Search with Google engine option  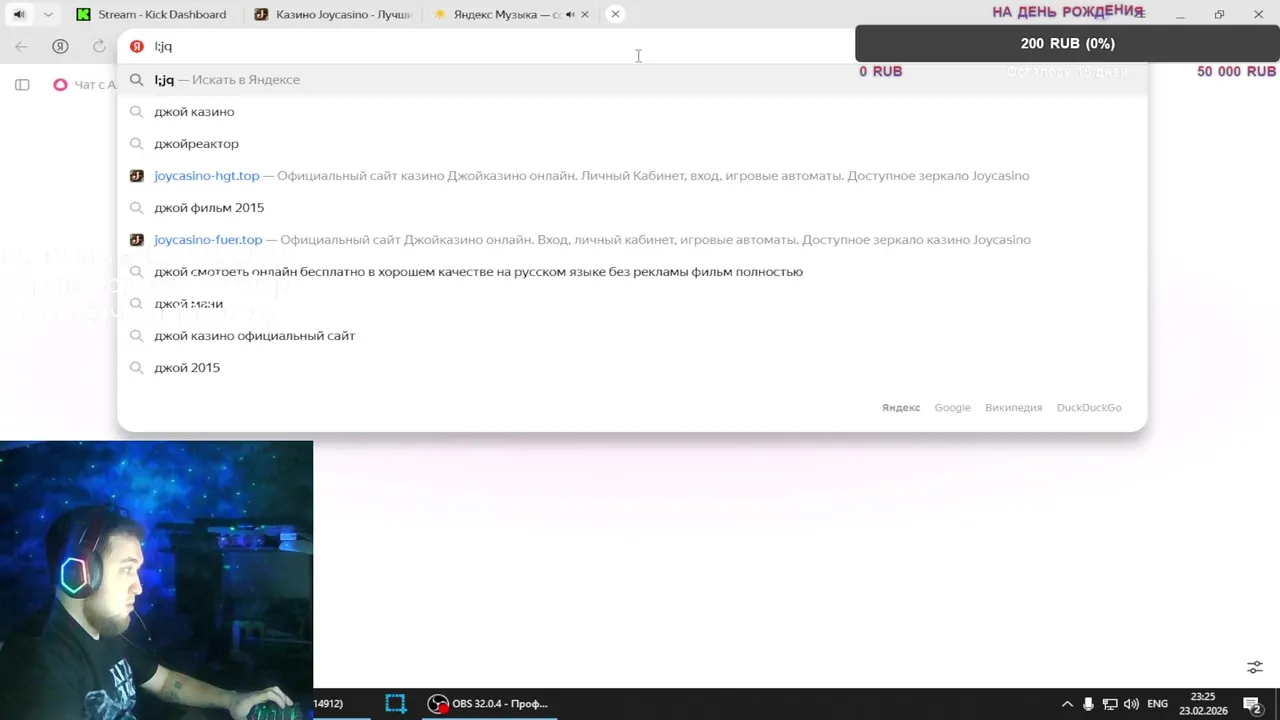click(x=952, y=407)
